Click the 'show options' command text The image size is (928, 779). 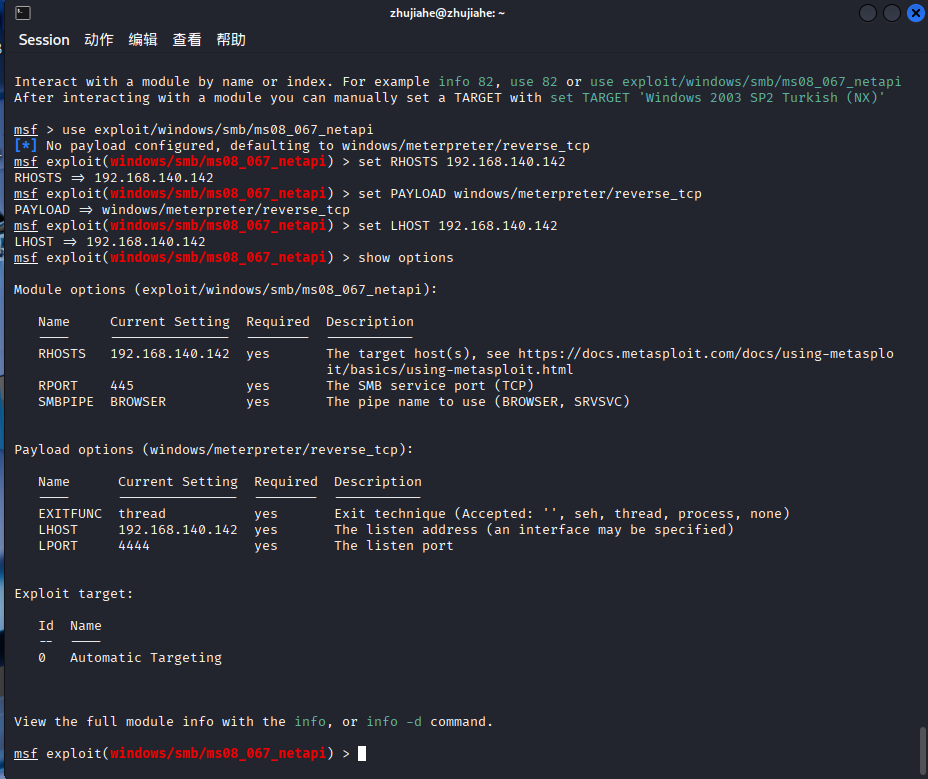pyautogui.click(x=405, y=257)
